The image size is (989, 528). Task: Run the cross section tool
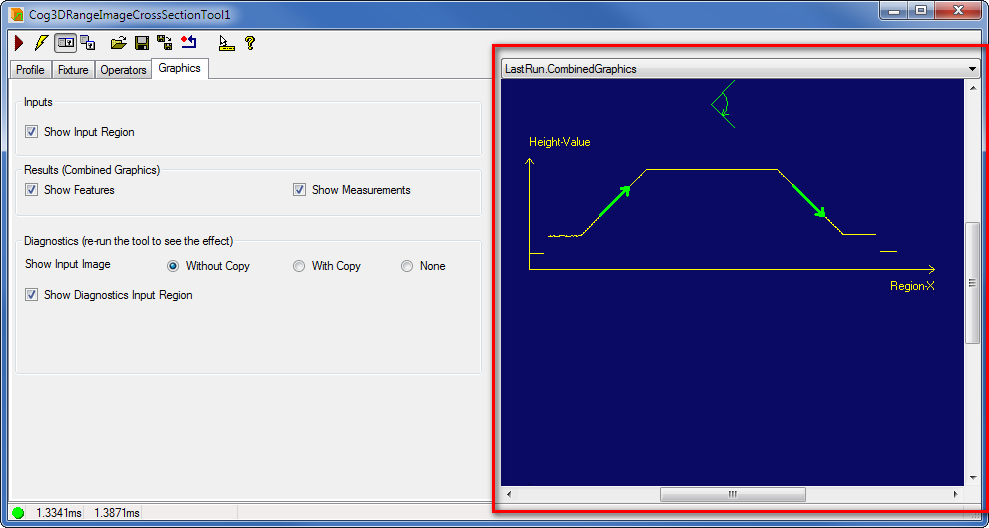click(x=19, y=43)
